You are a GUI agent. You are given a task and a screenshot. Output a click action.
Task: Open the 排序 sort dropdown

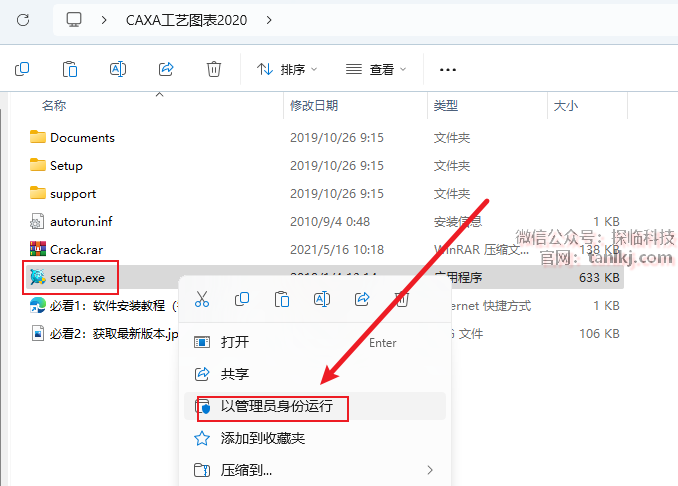pos(287,69)
